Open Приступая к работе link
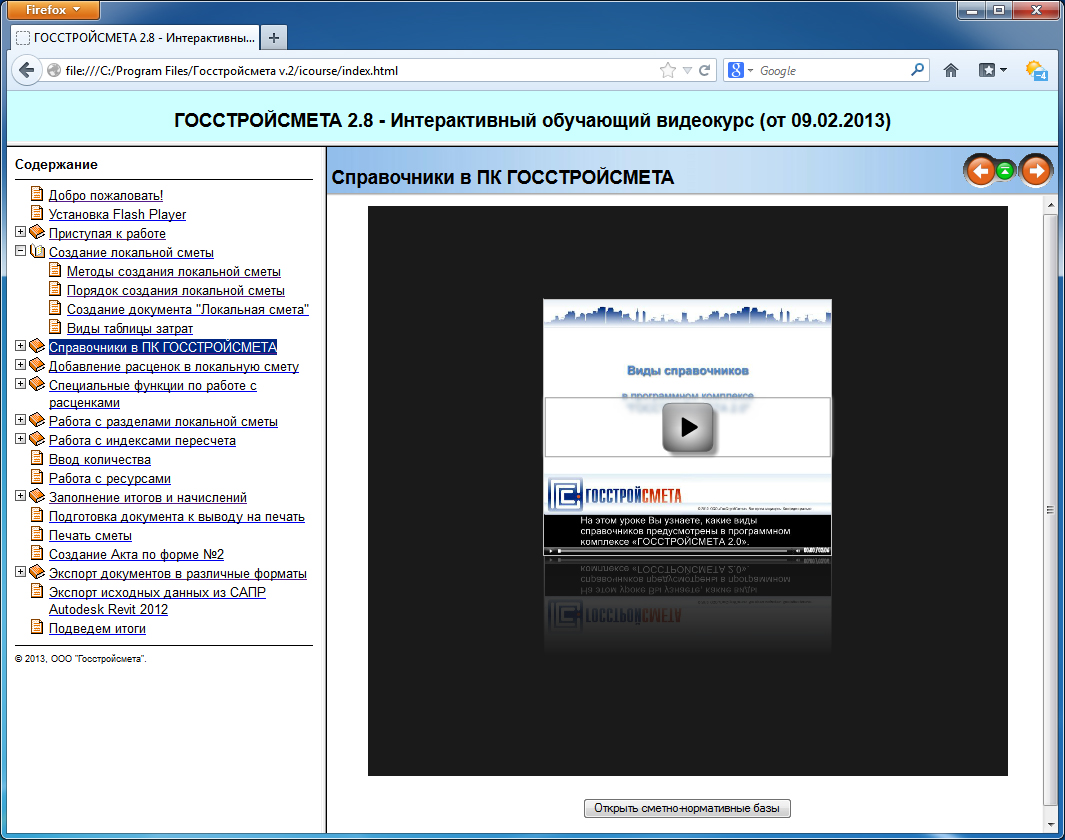Screen dimensions: 1065x840 coord(107,234)
